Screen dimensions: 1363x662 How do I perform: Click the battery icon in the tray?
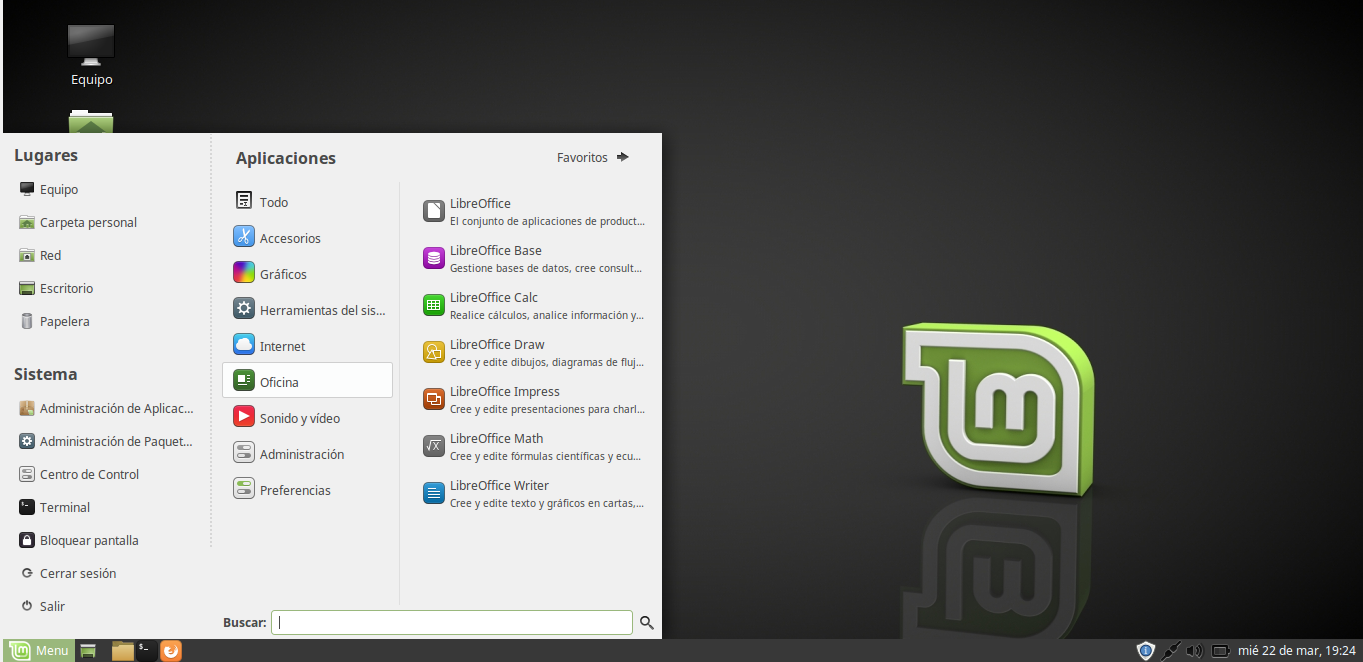pyautogui.click(x=1221, y=650)
